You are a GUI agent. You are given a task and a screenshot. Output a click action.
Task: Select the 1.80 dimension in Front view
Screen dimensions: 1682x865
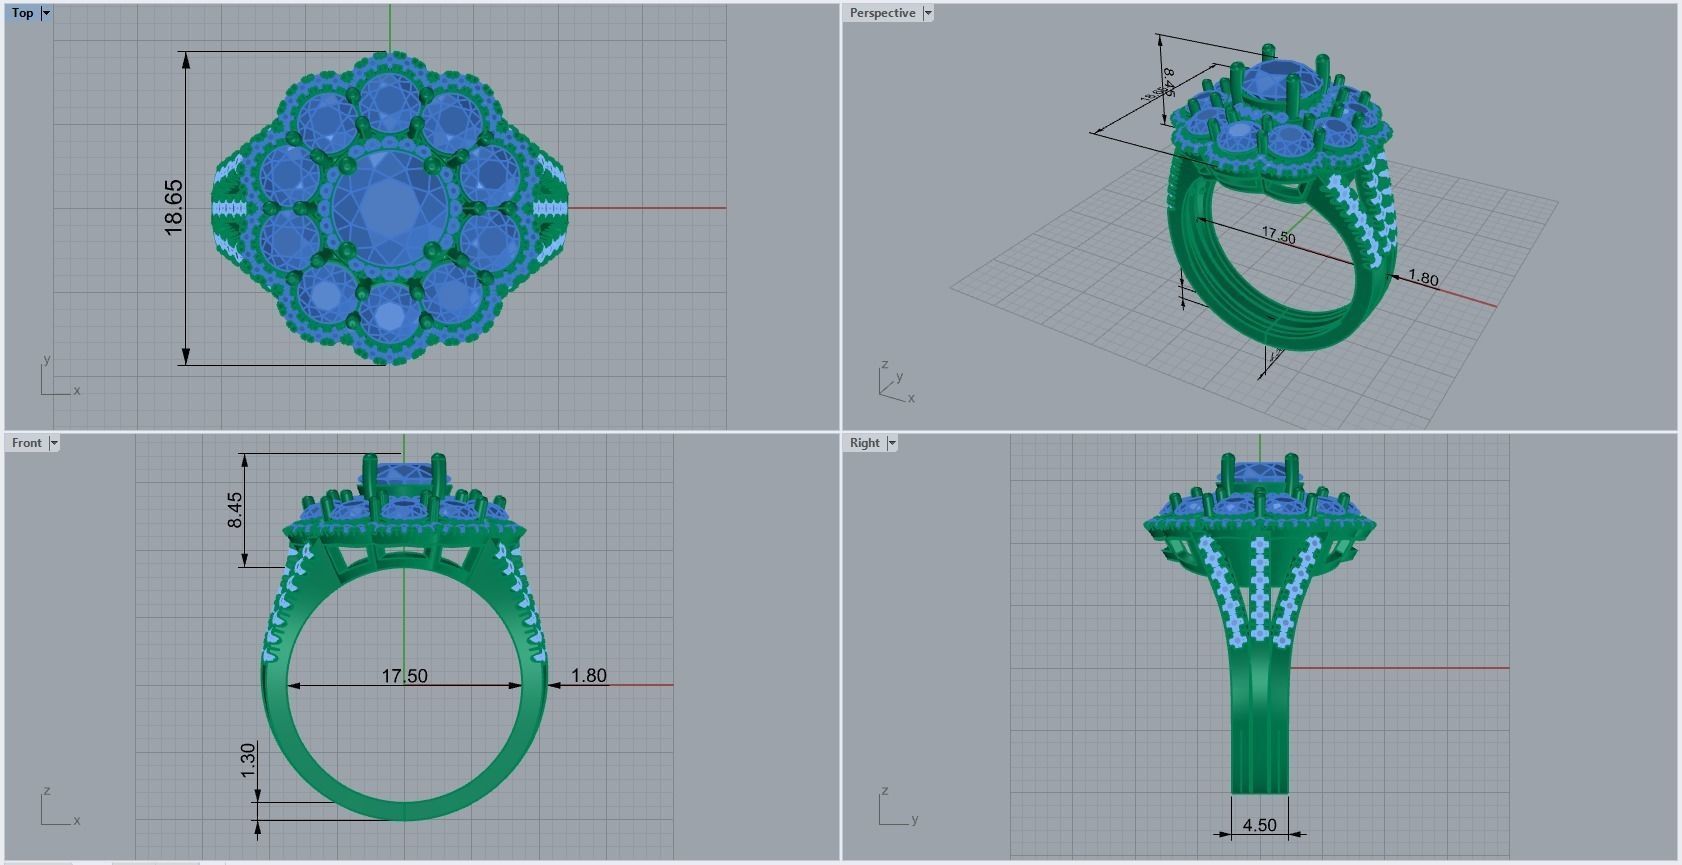(589, 676)
